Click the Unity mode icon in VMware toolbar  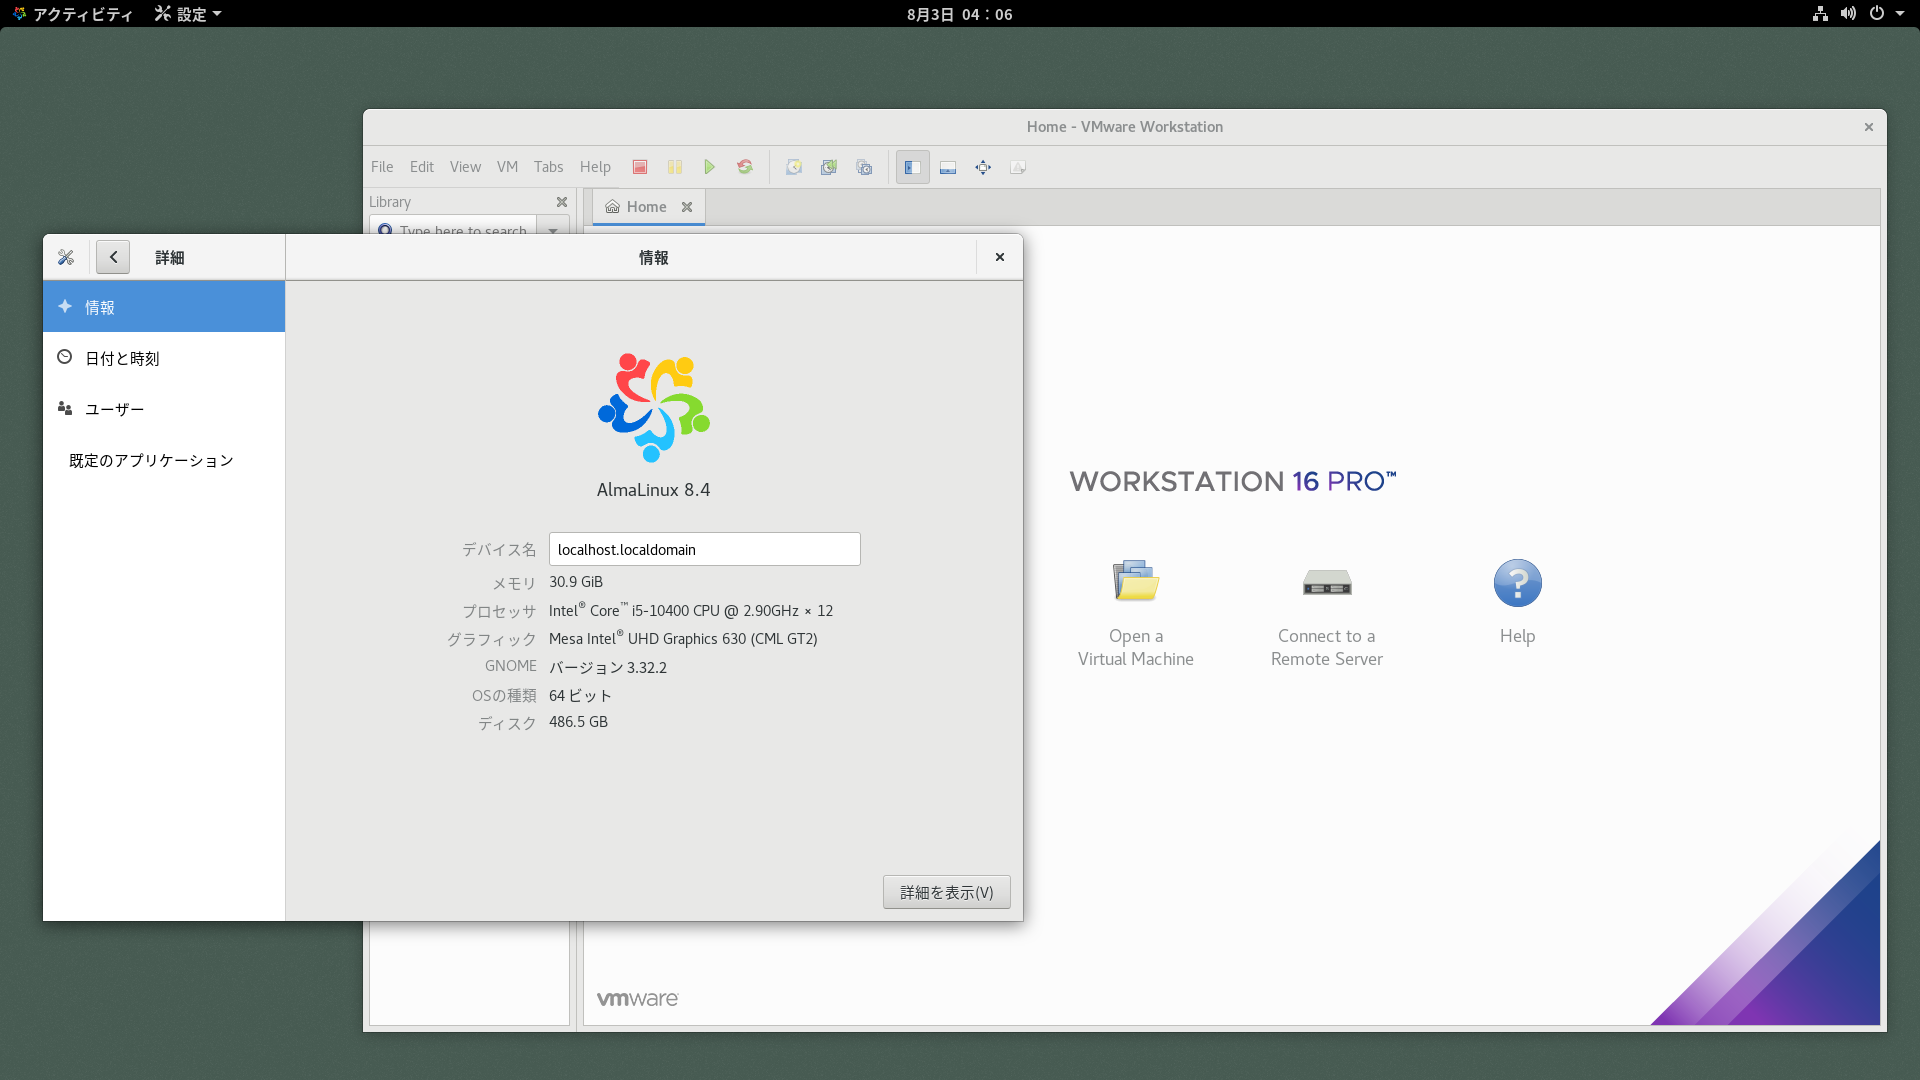(x=1018, y=167)
